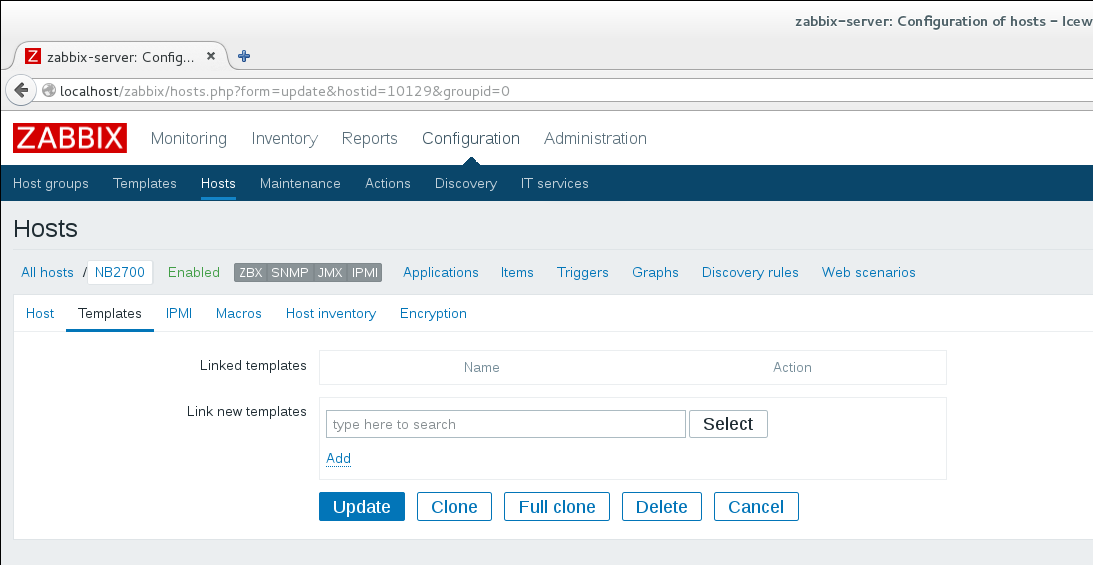Switch to the Encryption tab
Screen dimensions: 1093x565
434,314
